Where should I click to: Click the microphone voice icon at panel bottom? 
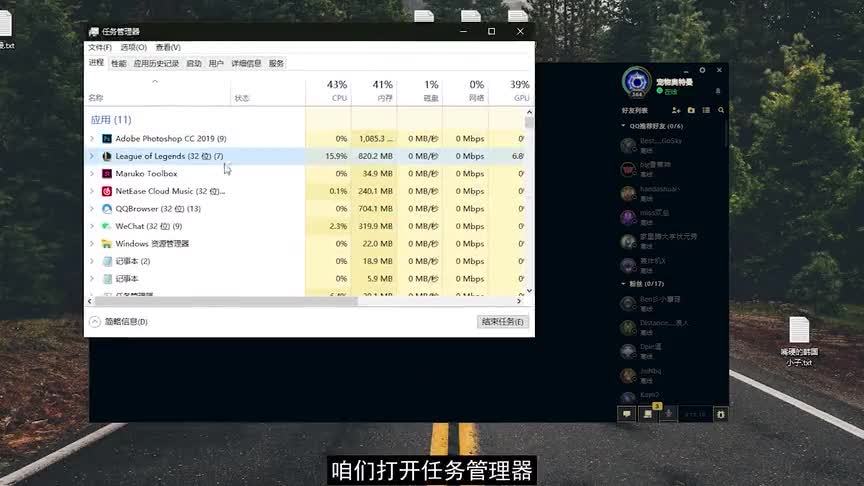[x=668, y=414]
